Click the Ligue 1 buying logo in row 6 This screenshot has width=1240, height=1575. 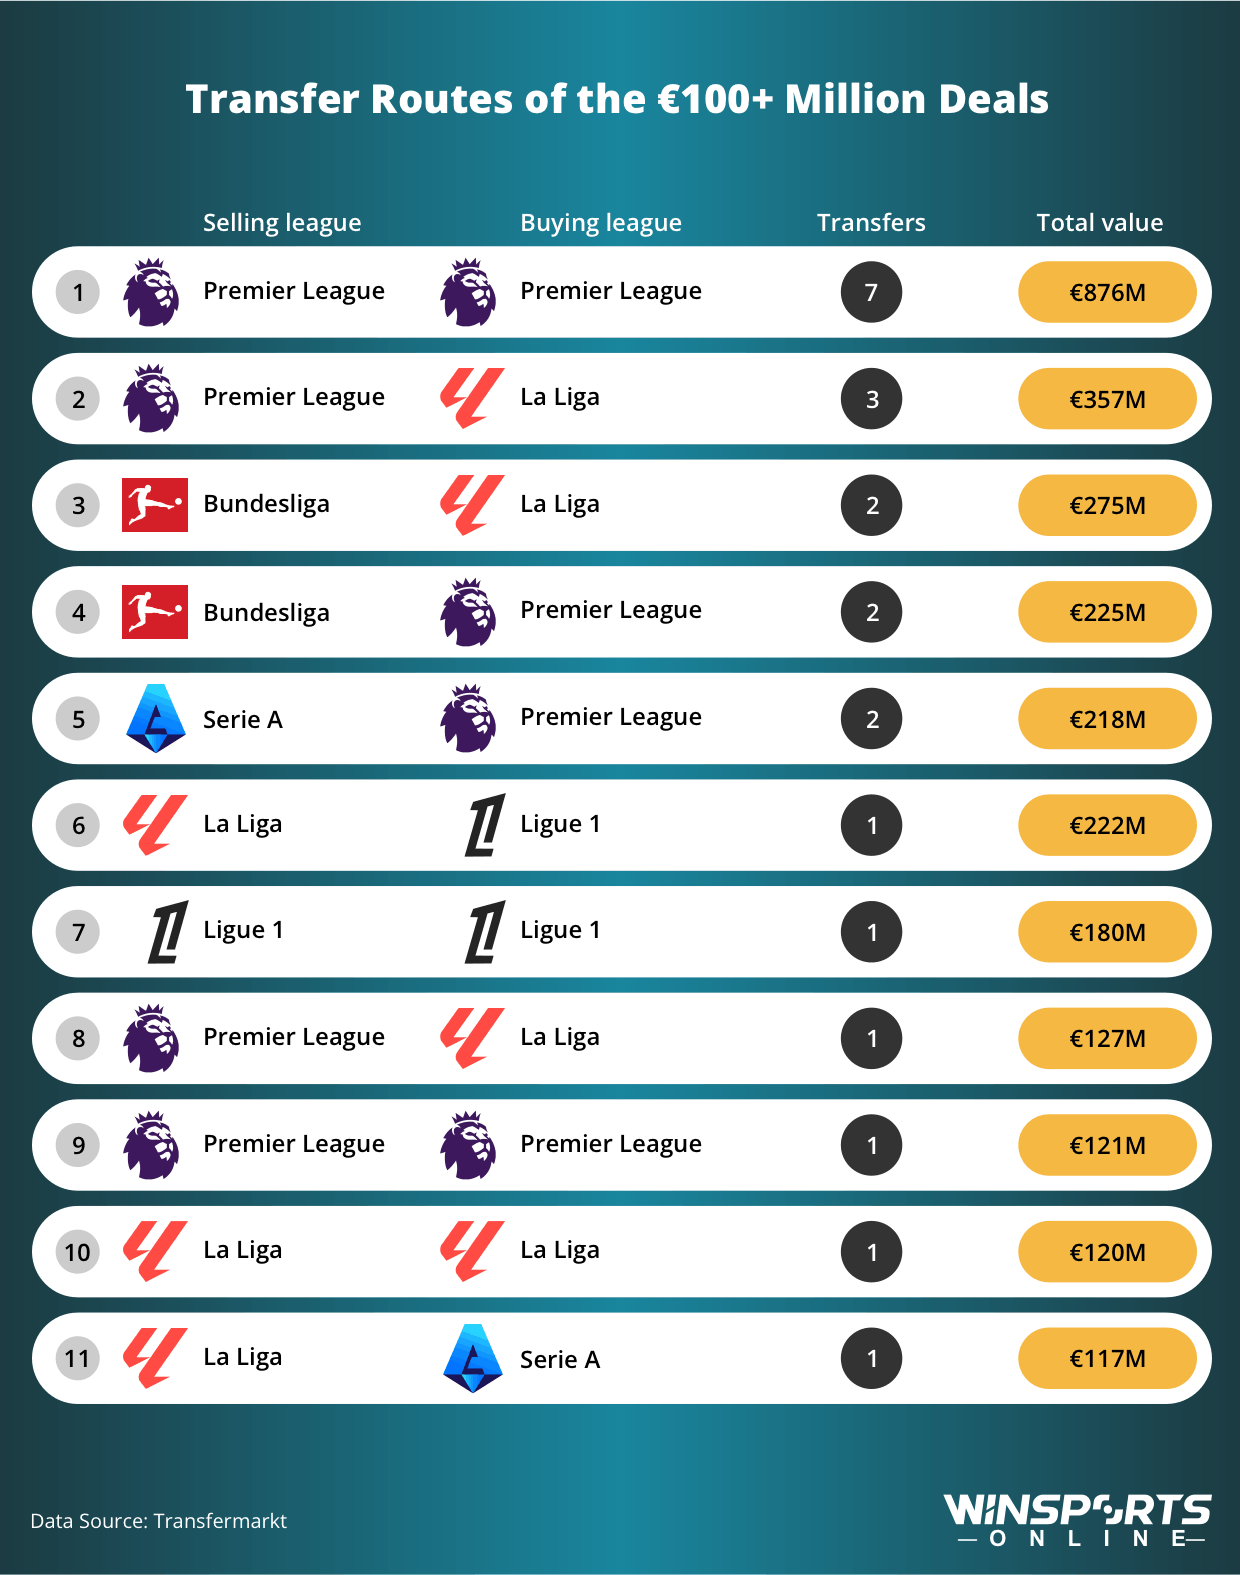(x=484, y=825)
